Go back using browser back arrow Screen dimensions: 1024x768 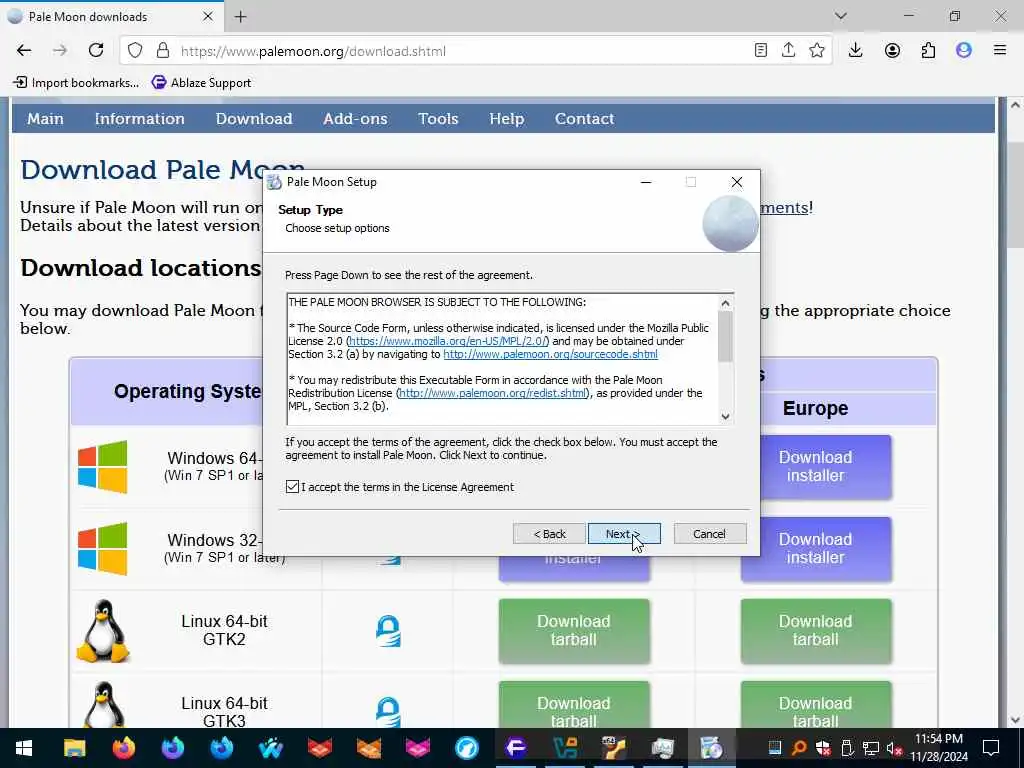24,50
